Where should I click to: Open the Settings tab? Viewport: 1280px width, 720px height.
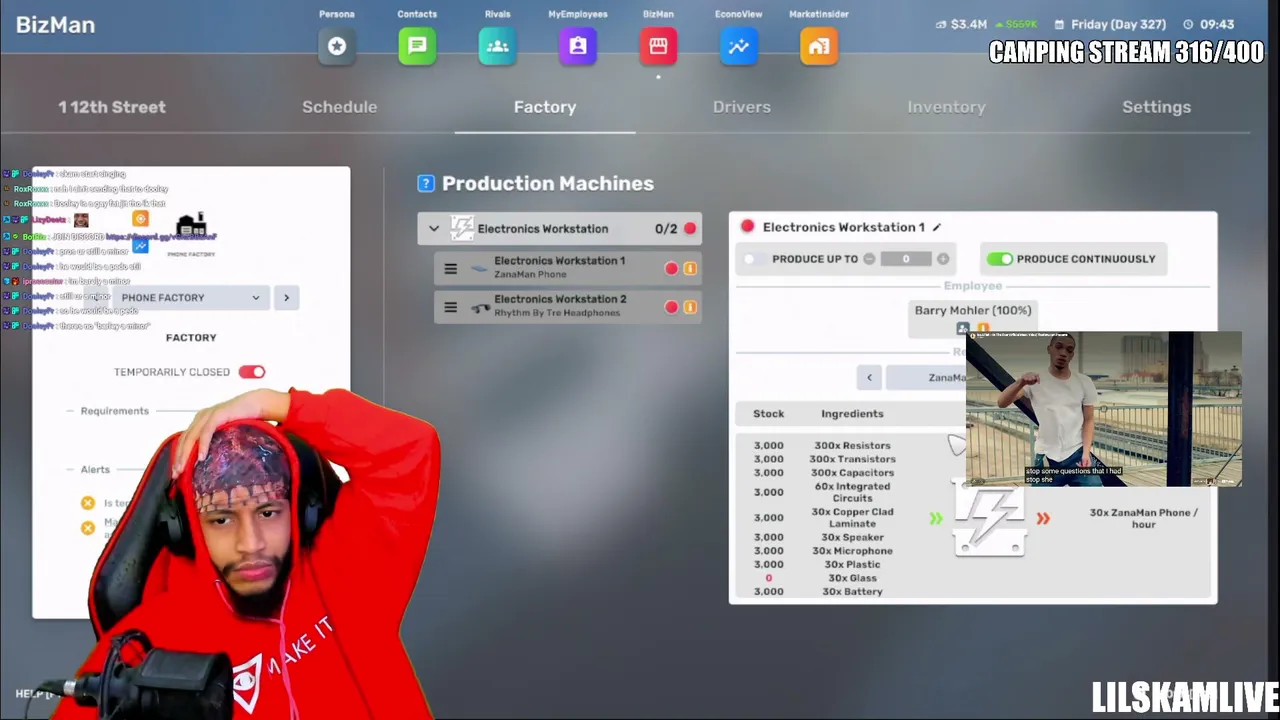pos(1157,107)
